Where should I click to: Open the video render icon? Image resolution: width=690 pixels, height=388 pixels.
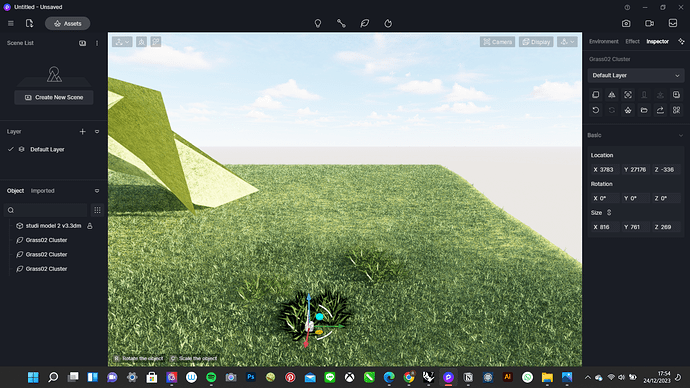tap(650, 23)
